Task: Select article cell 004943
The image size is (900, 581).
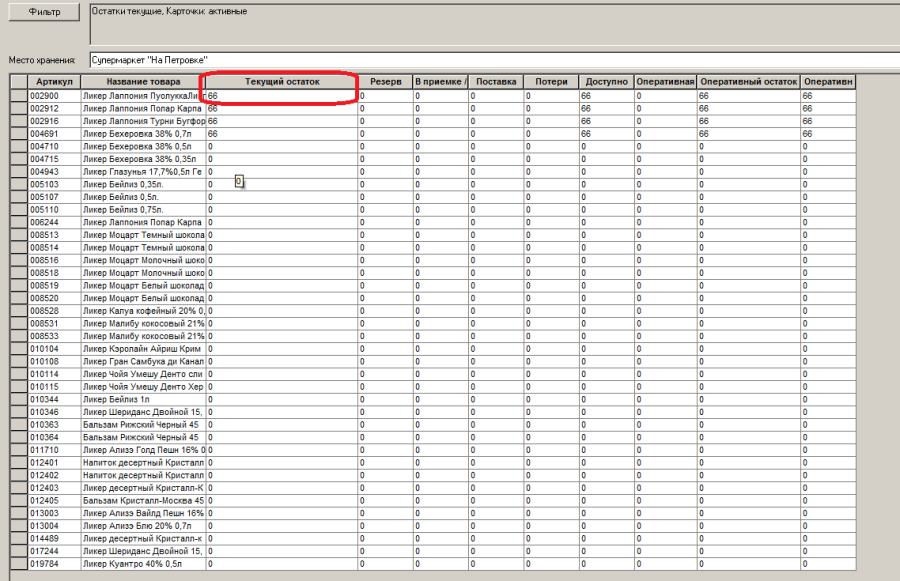Action: pos(55,172)
